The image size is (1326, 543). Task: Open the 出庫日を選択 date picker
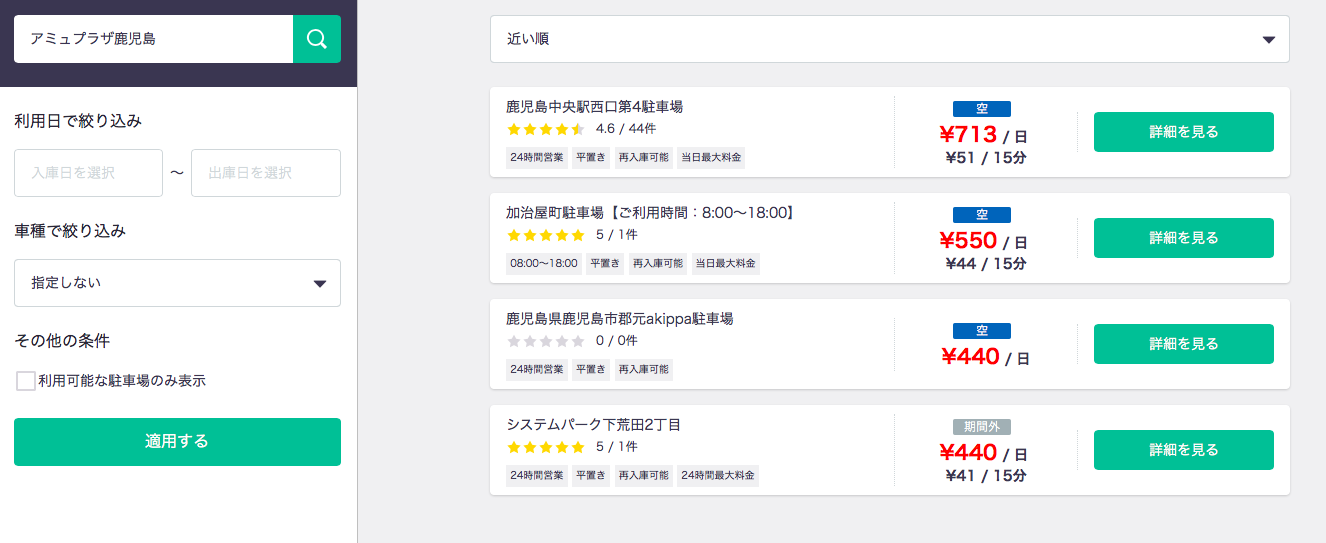[x=265, y=173]
